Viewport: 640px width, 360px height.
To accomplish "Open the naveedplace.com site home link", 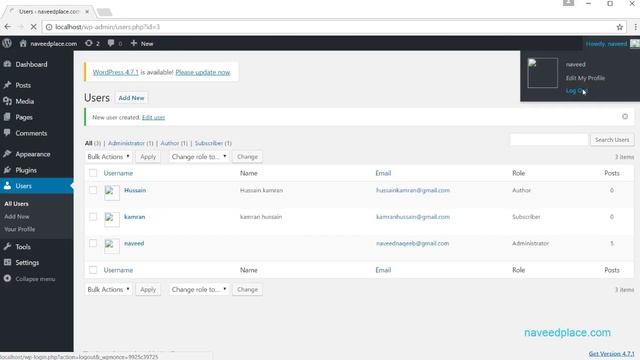I will [x=48, y=43].
